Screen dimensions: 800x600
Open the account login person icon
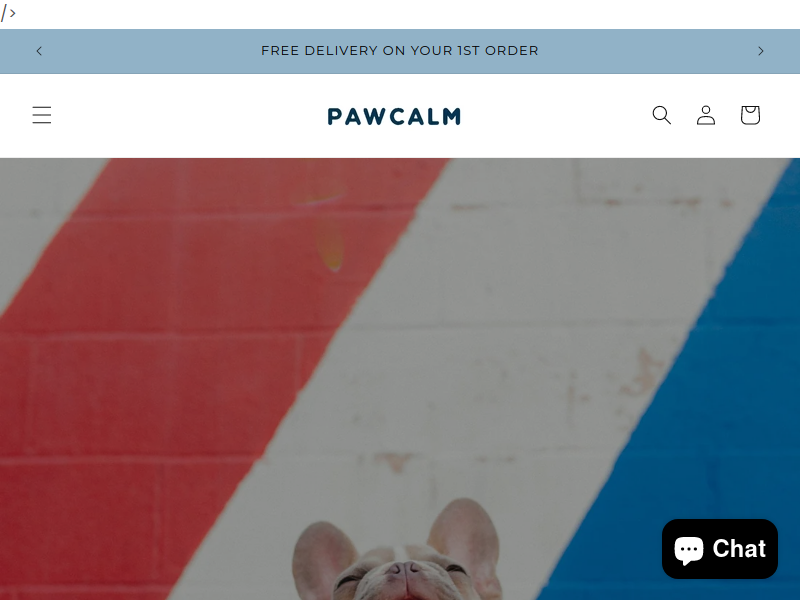coord(706,115)
